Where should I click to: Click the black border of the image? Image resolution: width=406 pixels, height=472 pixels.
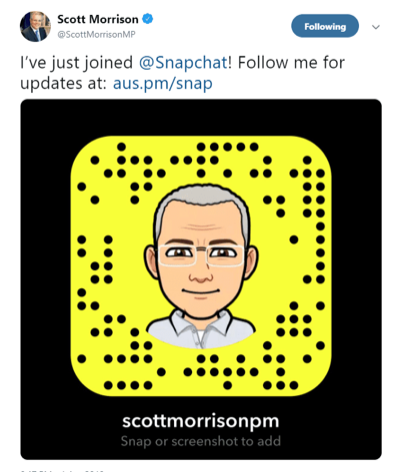pyautogui.click(x=45, y=279)
